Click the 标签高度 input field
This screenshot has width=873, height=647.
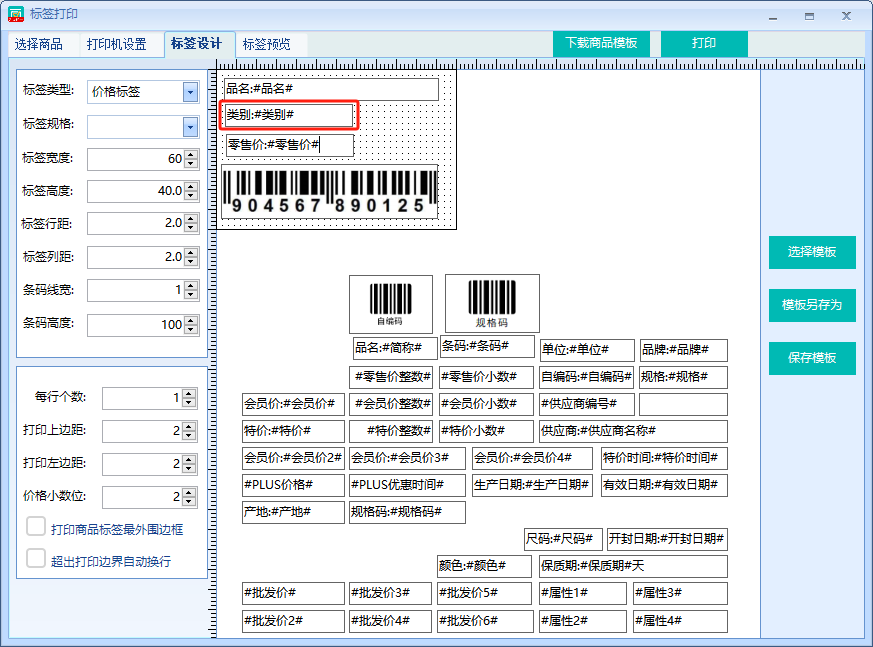pyautogui.click(x=136, y=192)
